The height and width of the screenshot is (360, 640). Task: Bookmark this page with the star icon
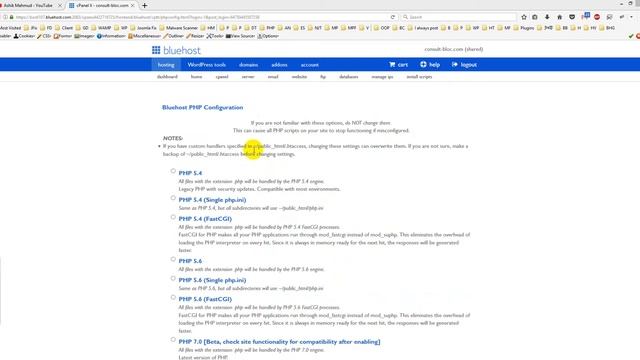524,17
